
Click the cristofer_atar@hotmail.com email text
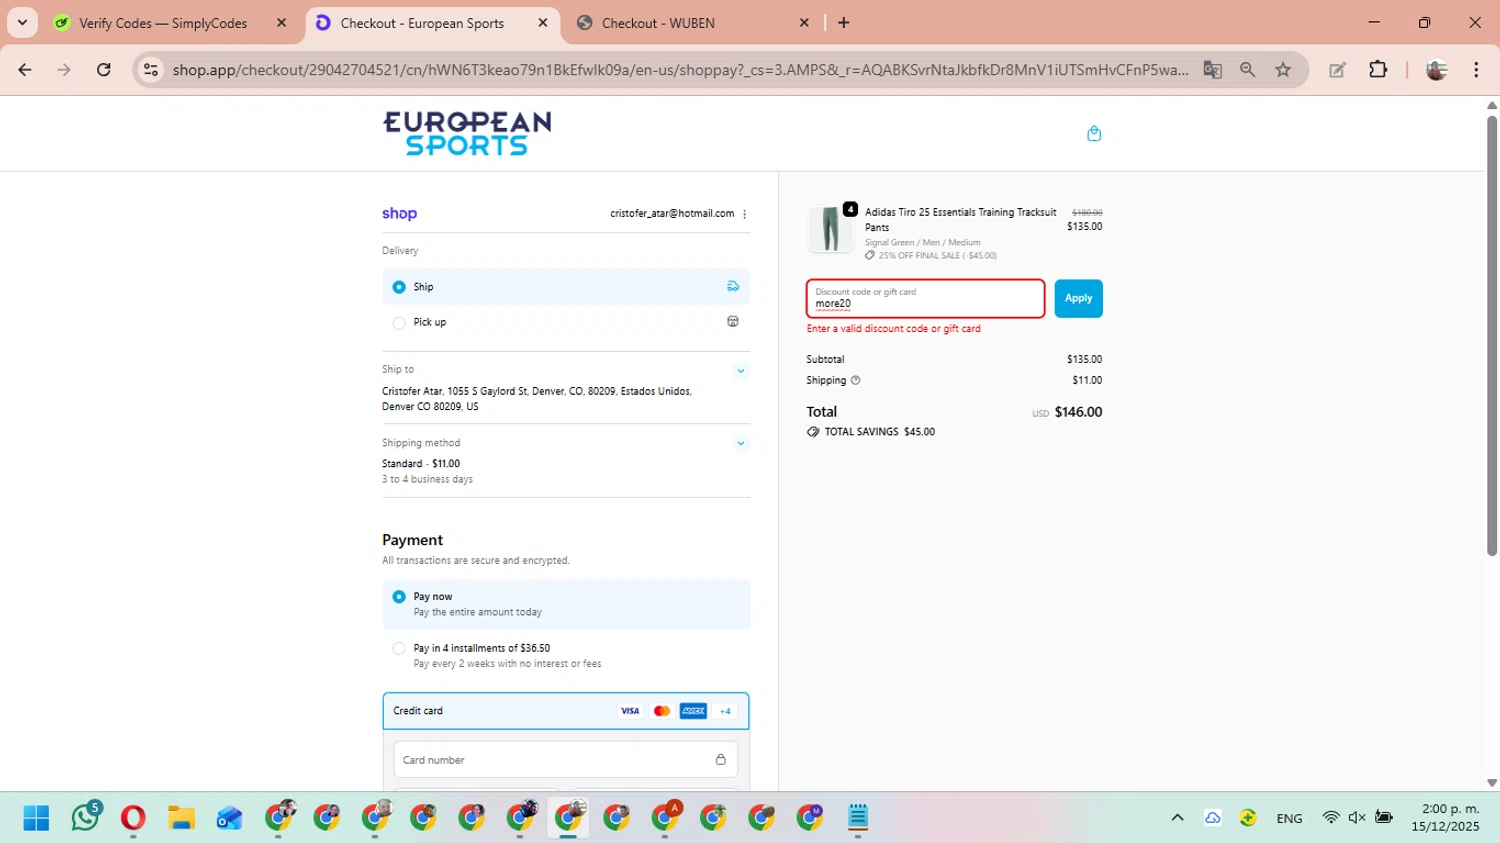tap(672, 214)
